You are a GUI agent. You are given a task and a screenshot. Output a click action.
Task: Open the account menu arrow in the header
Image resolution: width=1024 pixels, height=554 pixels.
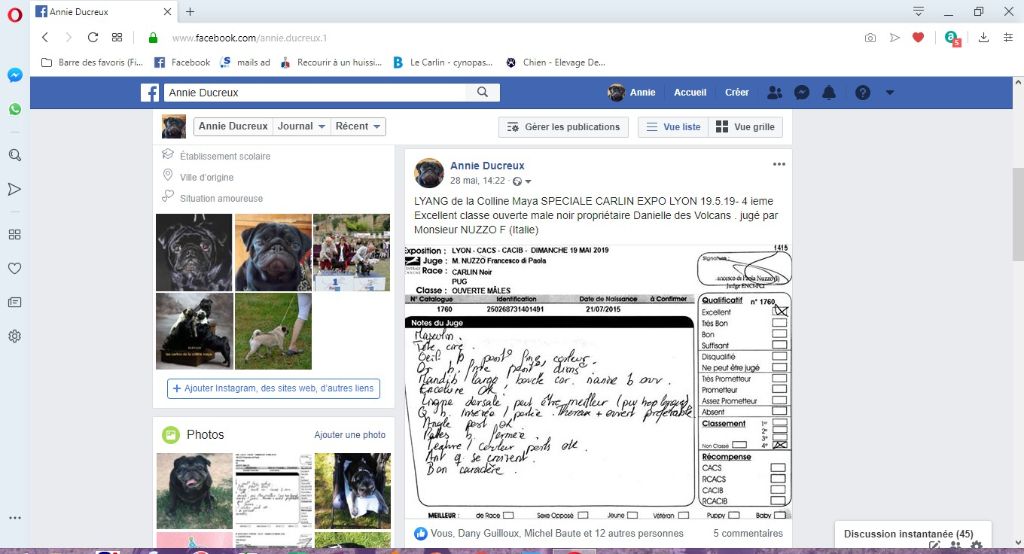coord(889,93)
